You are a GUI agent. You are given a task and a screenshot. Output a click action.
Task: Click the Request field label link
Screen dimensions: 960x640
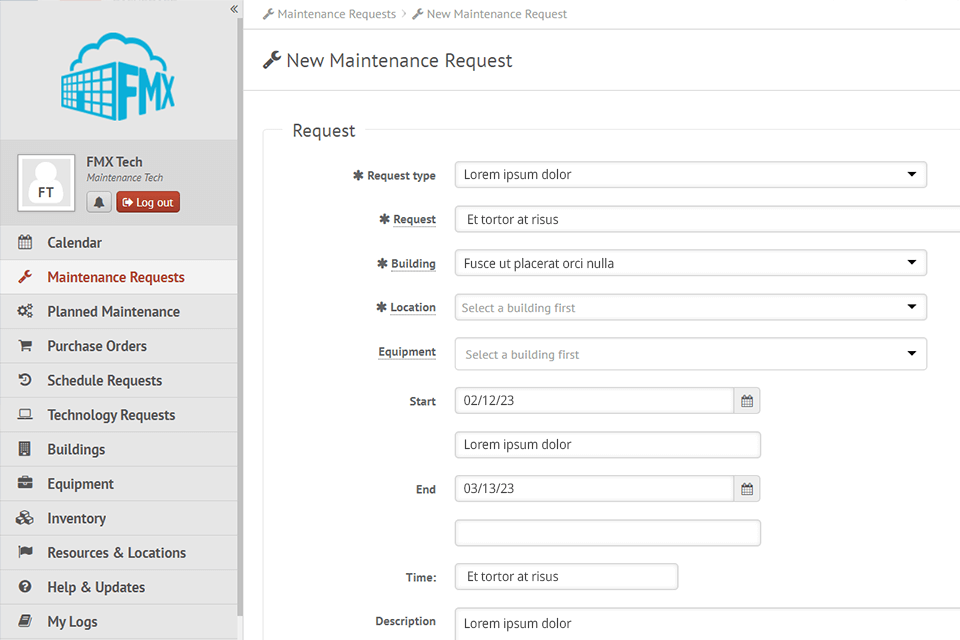(414, 219)
